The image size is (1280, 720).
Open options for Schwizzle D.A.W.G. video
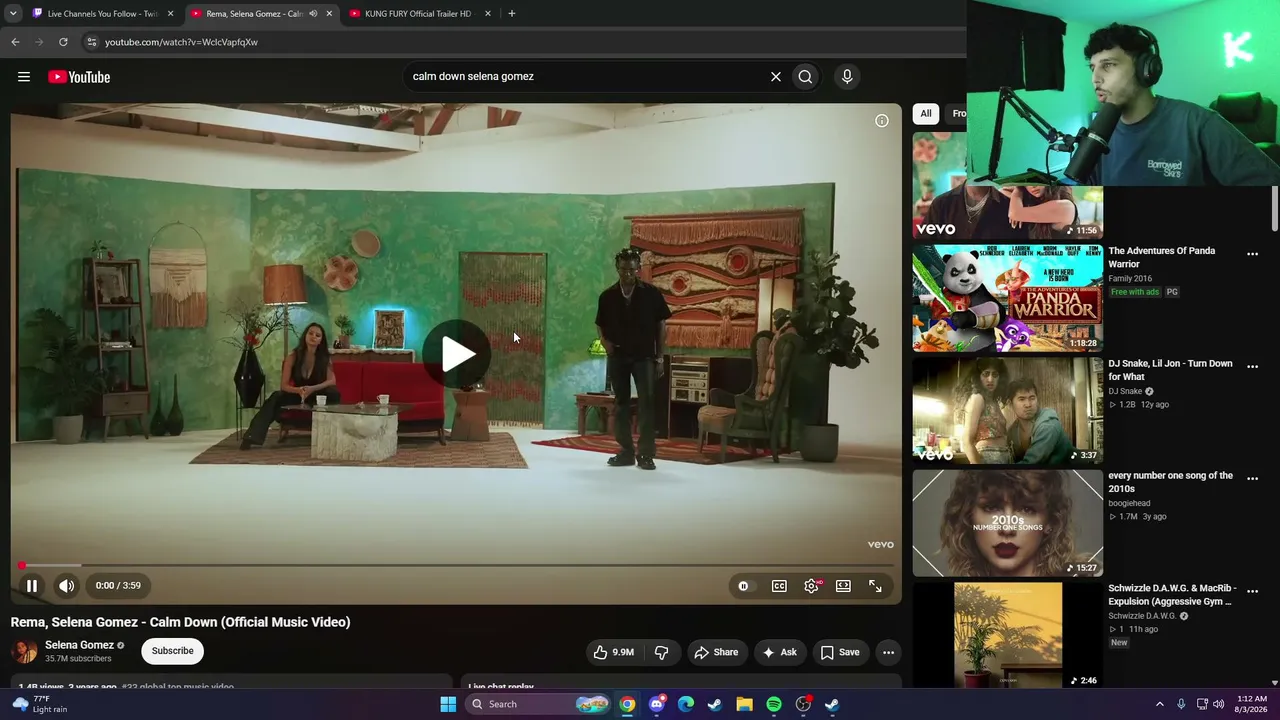pyautogui.click(x=1252, y=590)
